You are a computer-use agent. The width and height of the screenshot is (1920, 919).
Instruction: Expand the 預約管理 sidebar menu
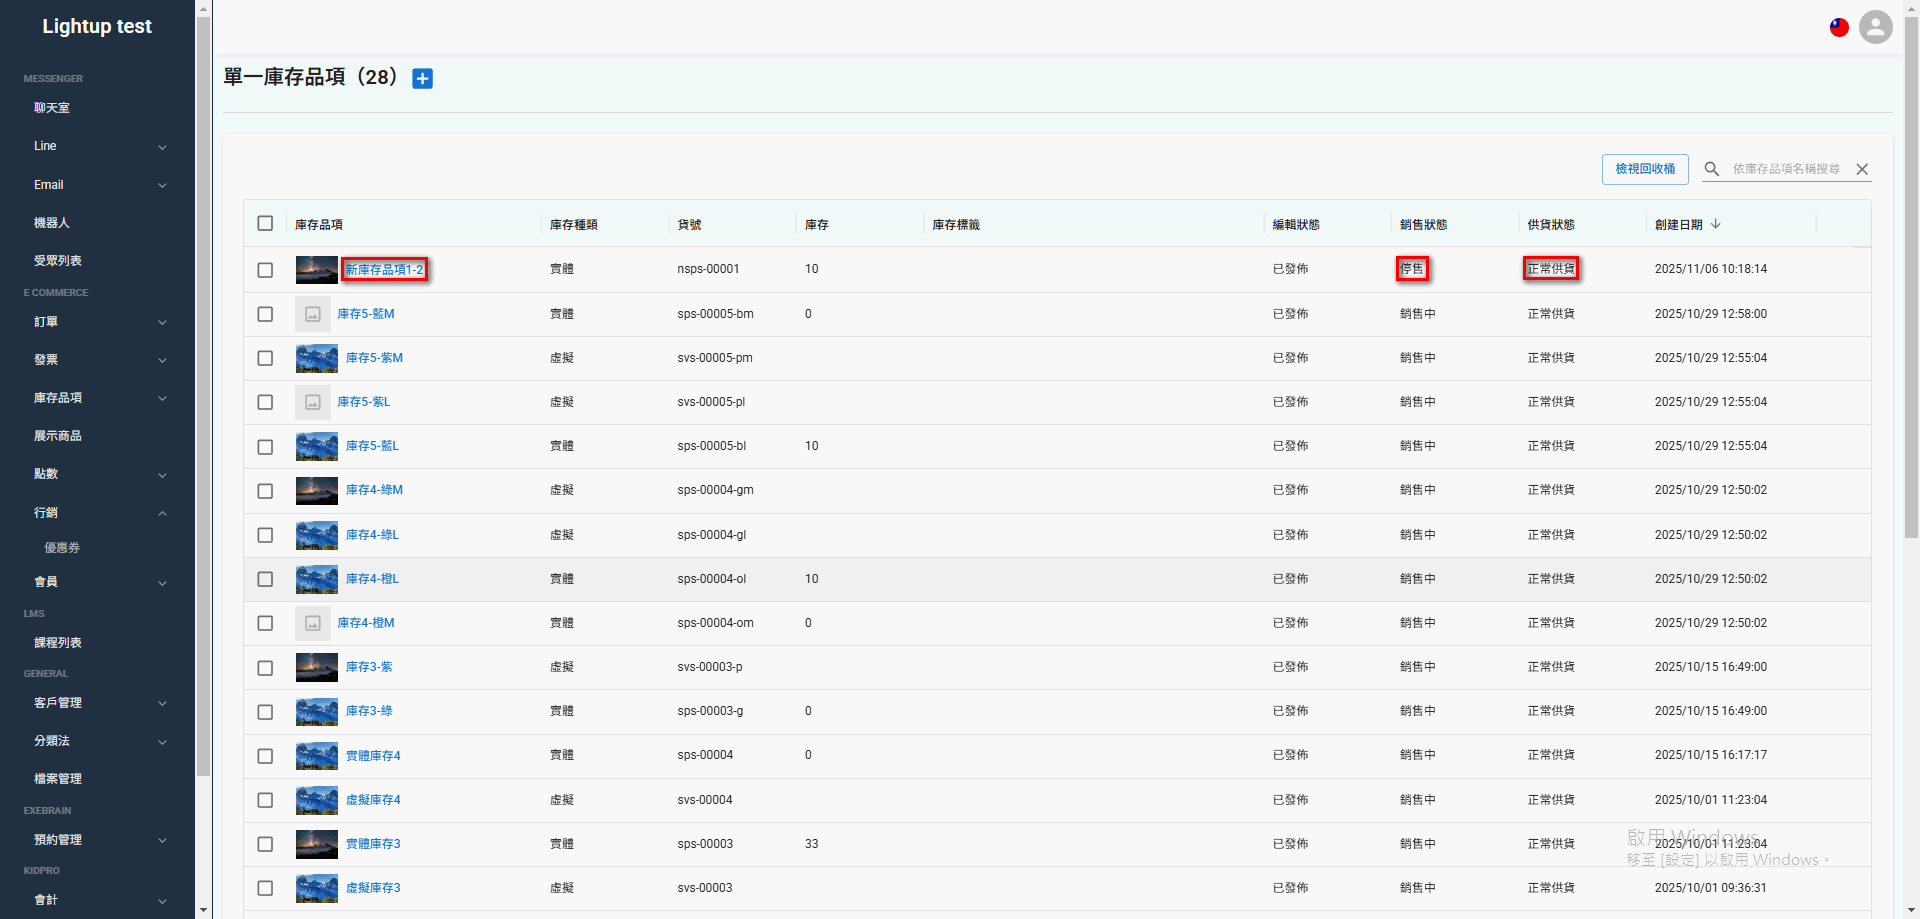click(x=97, y=840)
